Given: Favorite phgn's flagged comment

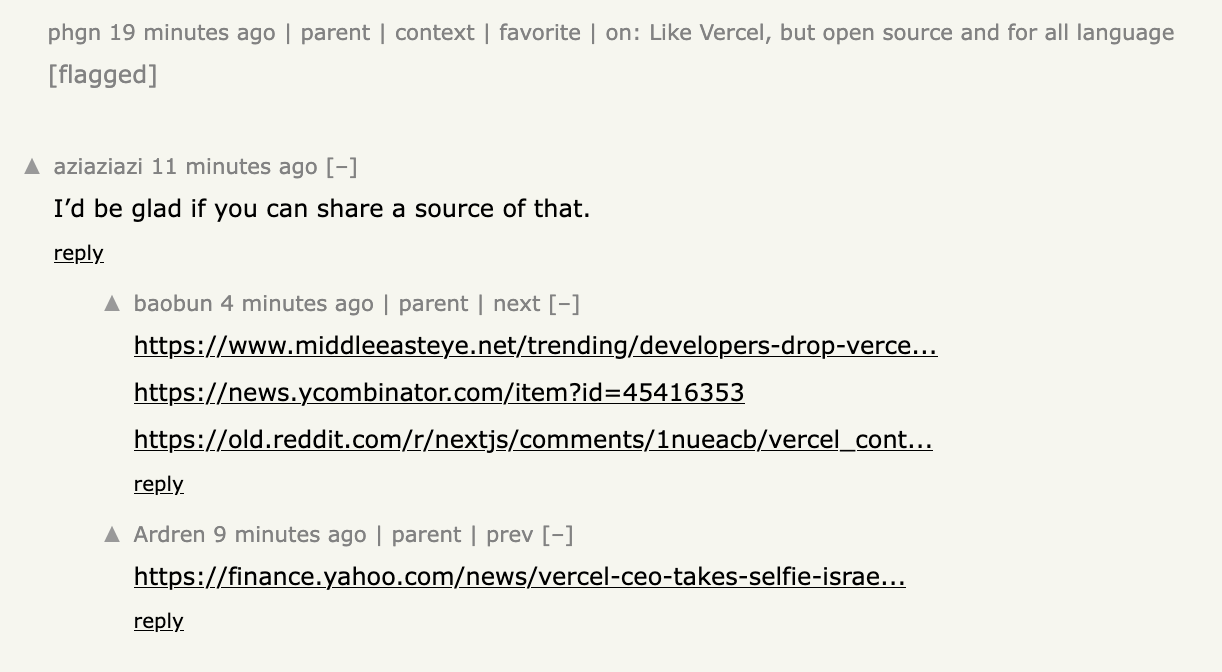Looking at the screenshot, I should click(x=539, y=33).
